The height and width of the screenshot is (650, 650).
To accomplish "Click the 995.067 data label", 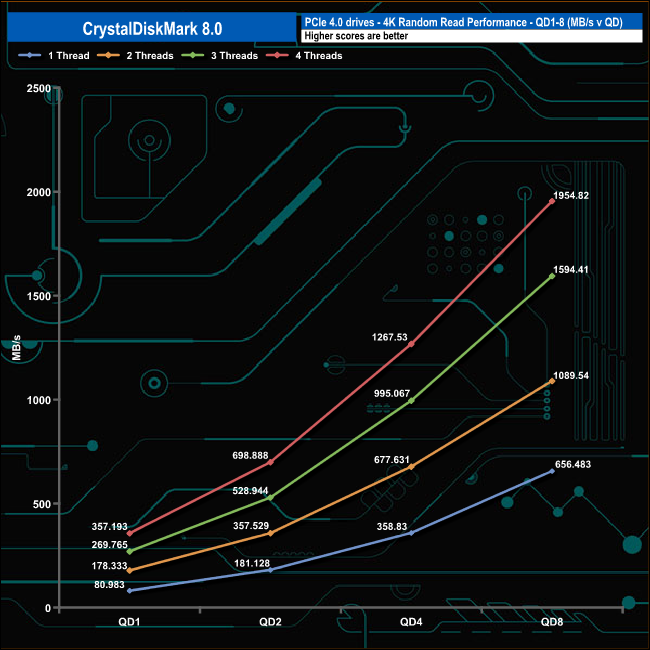I will pos(392,393).
